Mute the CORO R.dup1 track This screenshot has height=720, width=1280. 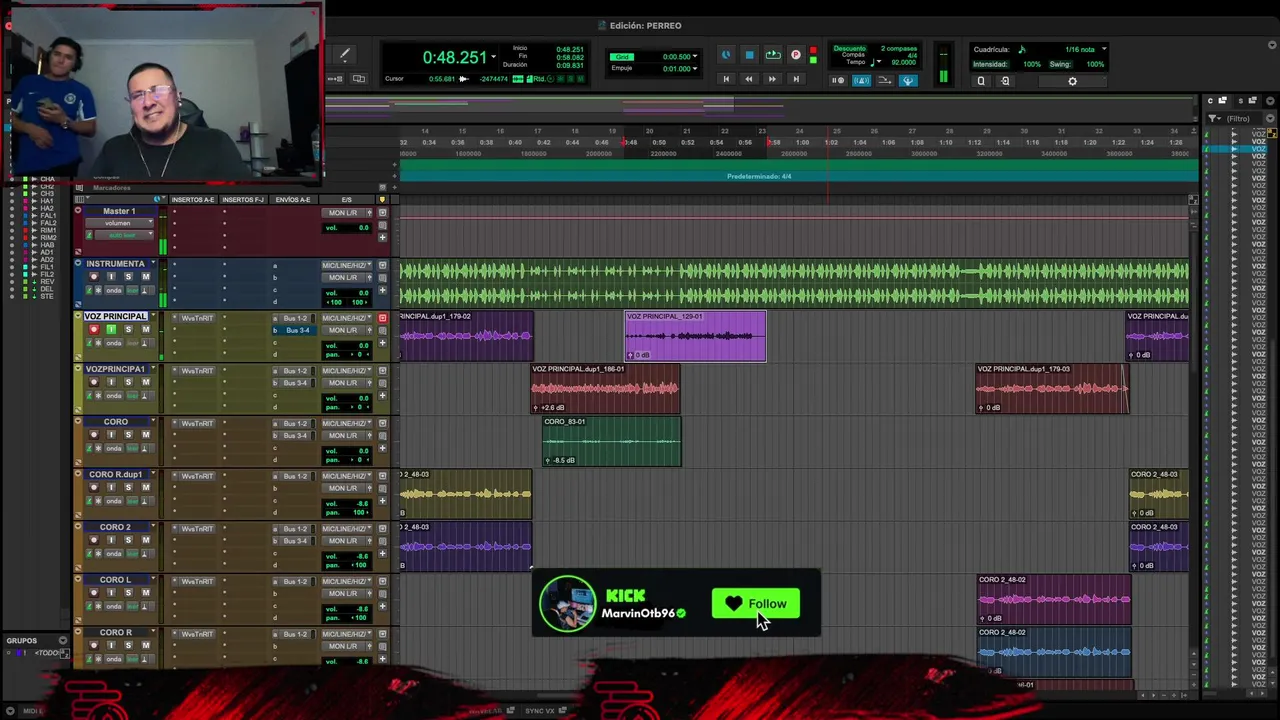[146, 487]
